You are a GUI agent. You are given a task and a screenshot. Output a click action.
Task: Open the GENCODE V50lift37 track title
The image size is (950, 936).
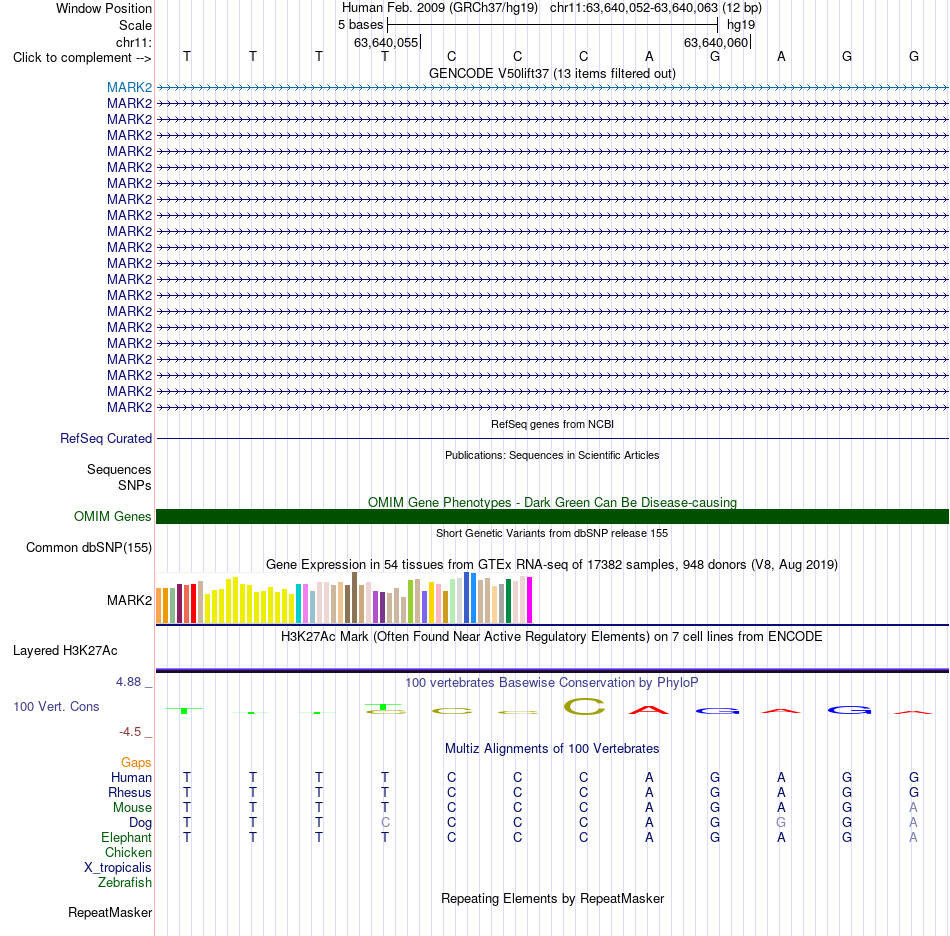[552, 73]
